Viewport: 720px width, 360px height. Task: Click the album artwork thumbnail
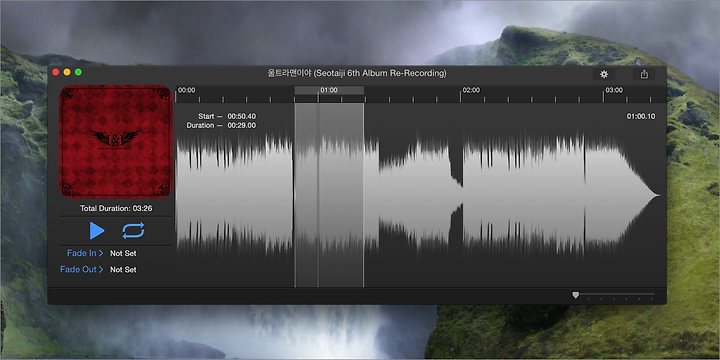tap(115, 141)
